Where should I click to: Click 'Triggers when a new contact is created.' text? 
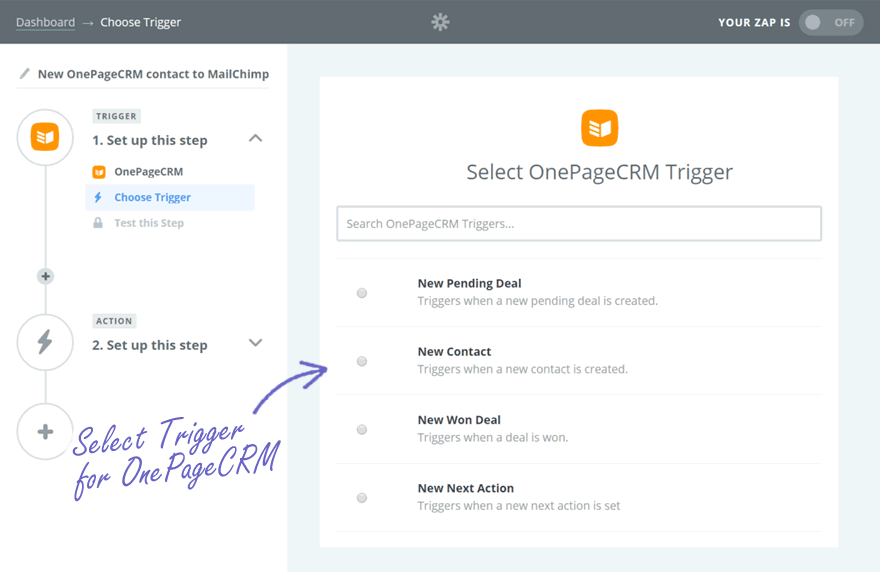(522, 369)
